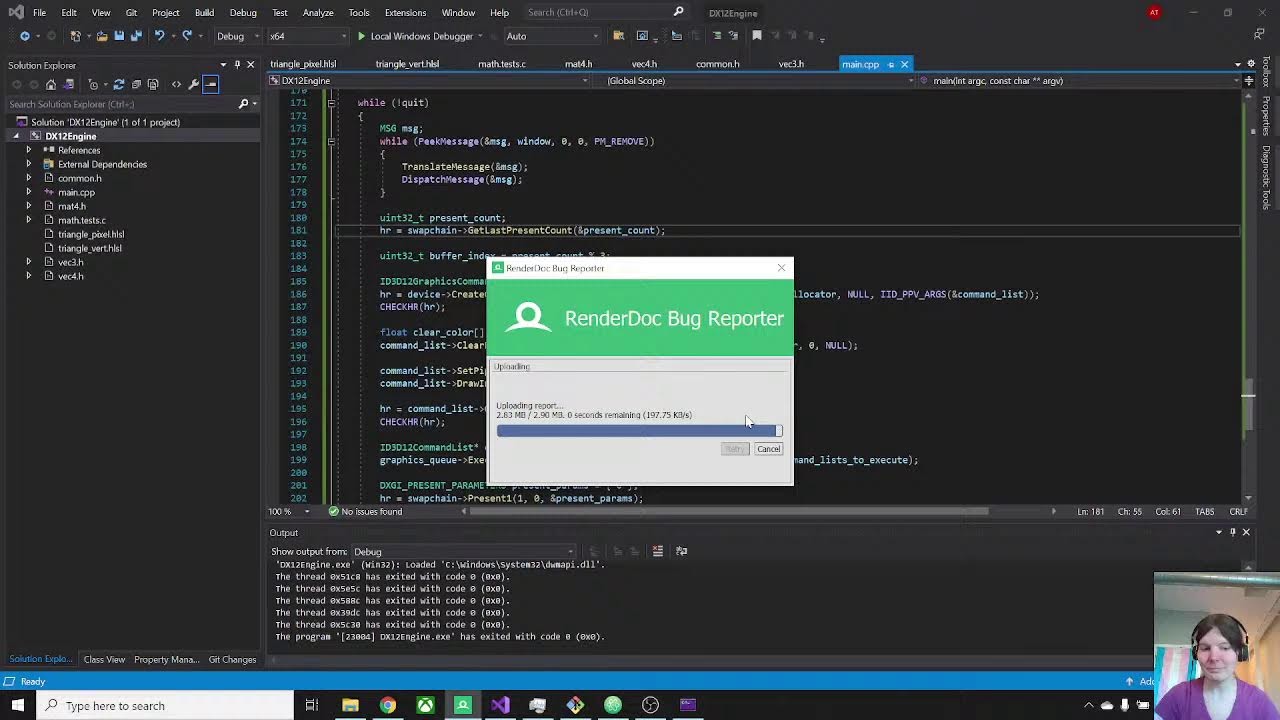
Task: Click the Redo arrow icon
Action: click(186, 36)
